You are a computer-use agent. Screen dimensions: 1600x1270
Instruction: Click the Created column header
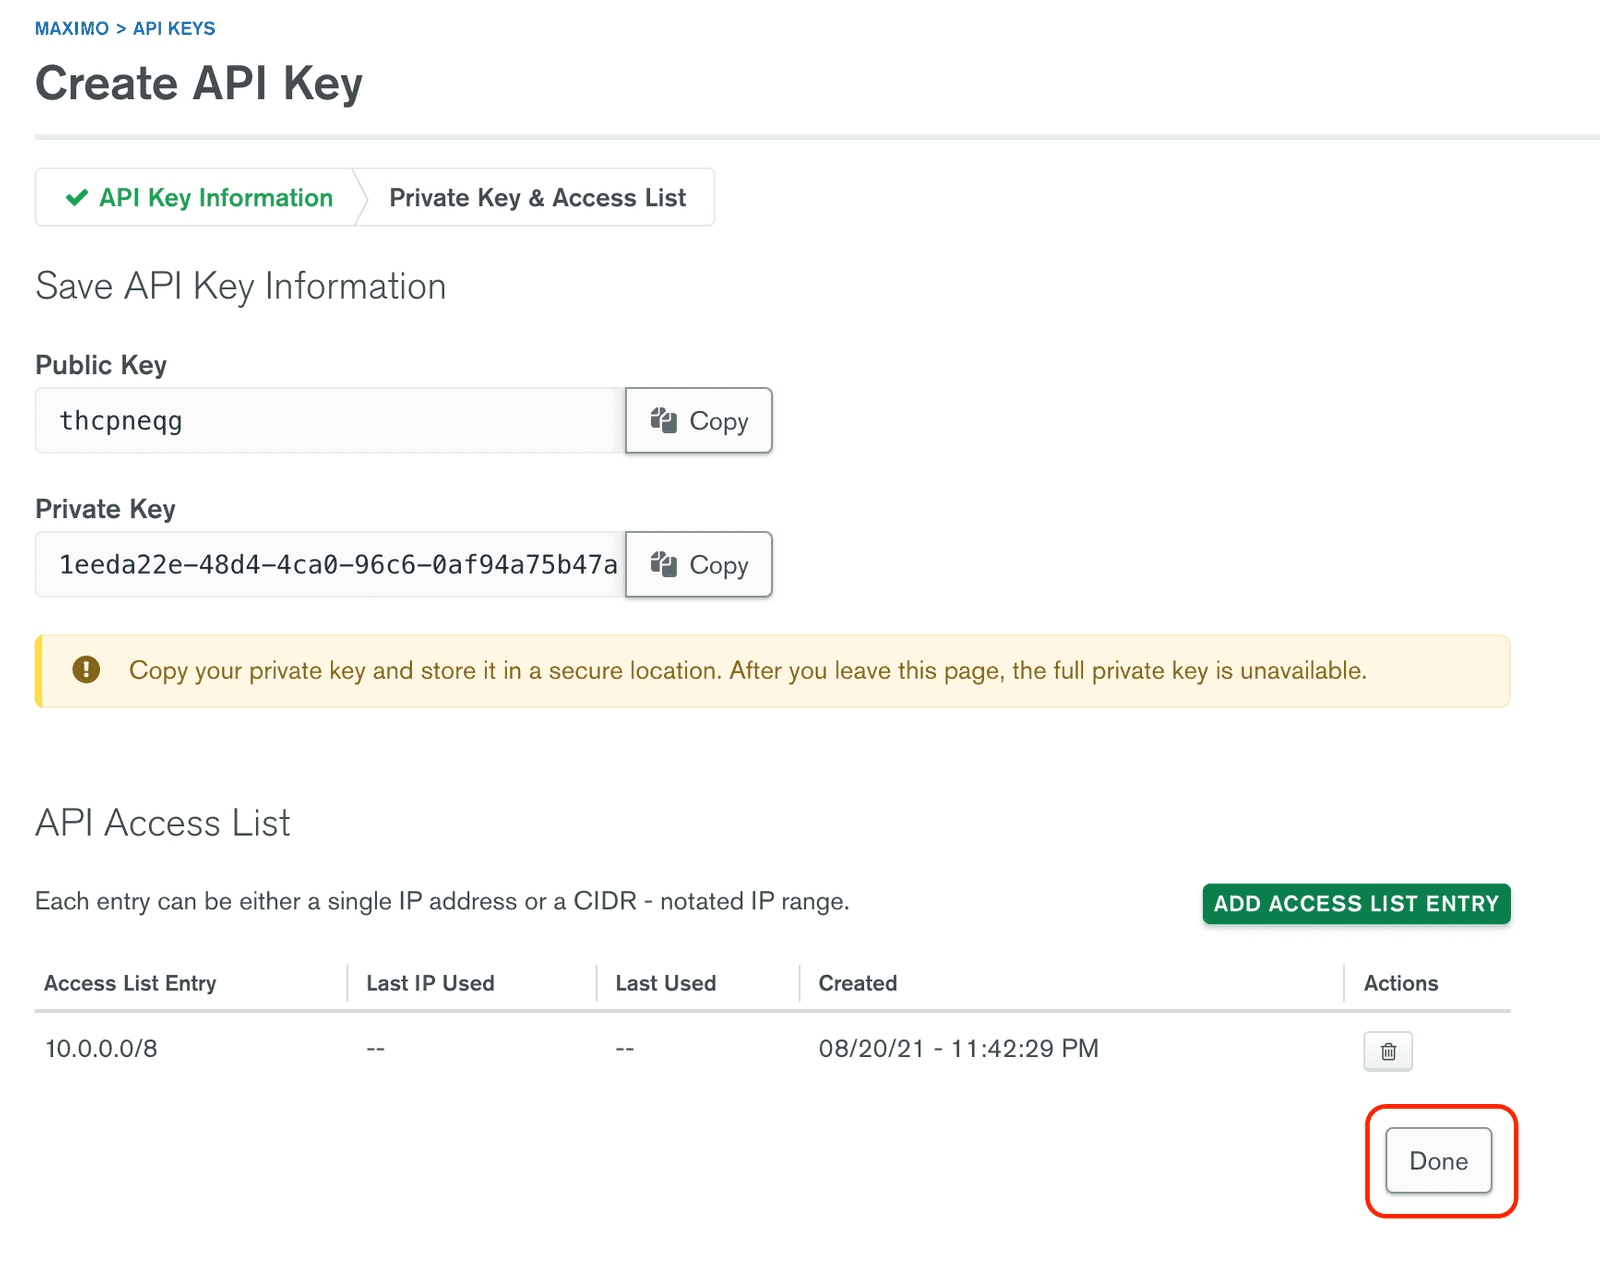click(x=857, y=983)
